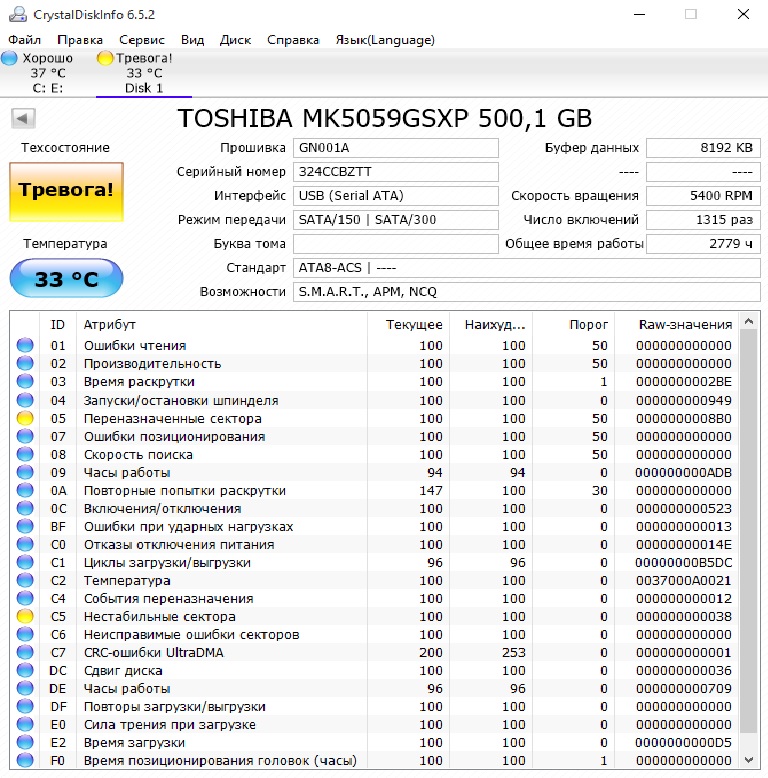Click blue status icon for E2 Время загрузки

pyautogui.click(x=25, y=743)
